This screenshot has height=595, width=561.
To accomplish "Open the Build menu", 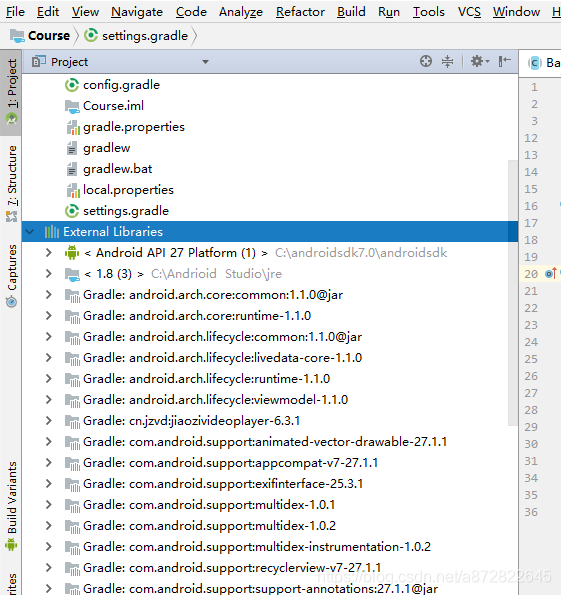I will (351, 12).
